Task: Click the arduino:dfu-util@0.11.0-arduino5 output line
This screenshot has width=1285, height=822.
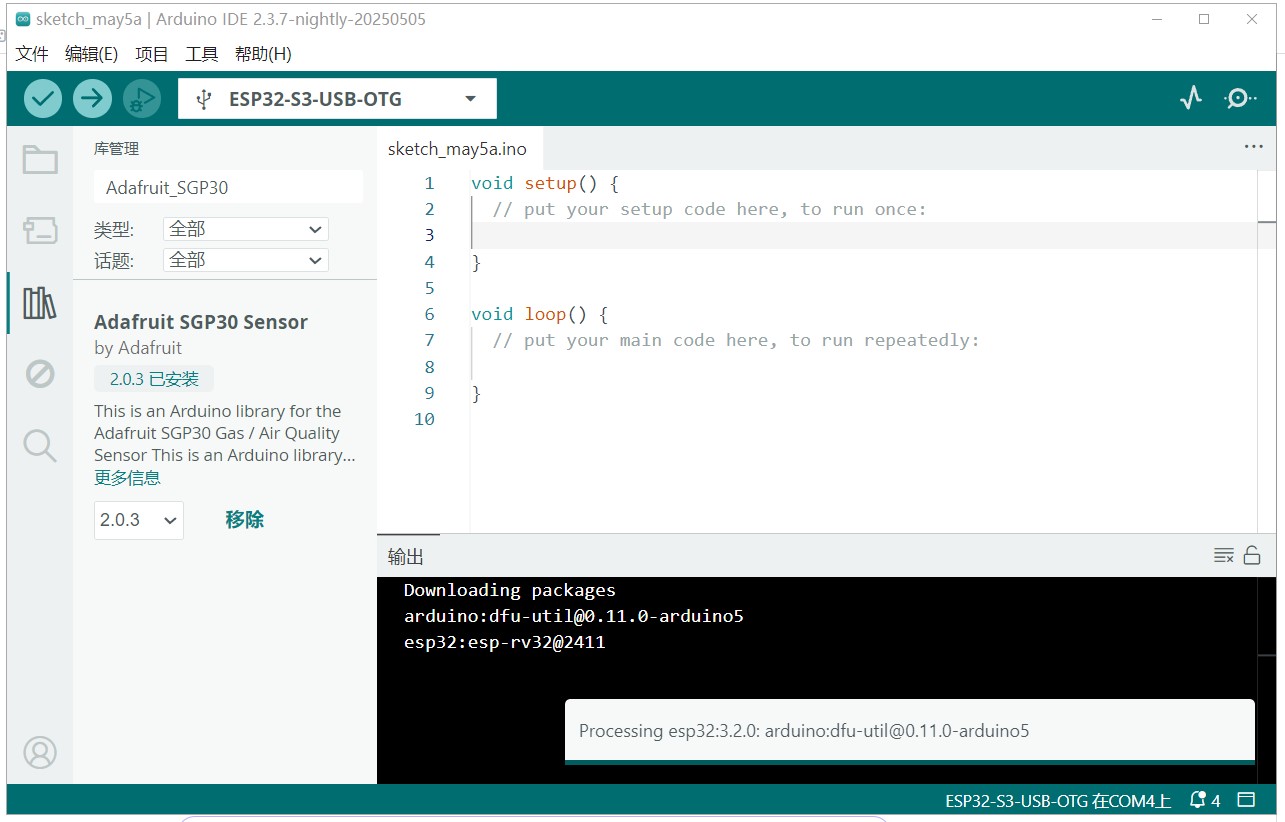Action: 574,616
